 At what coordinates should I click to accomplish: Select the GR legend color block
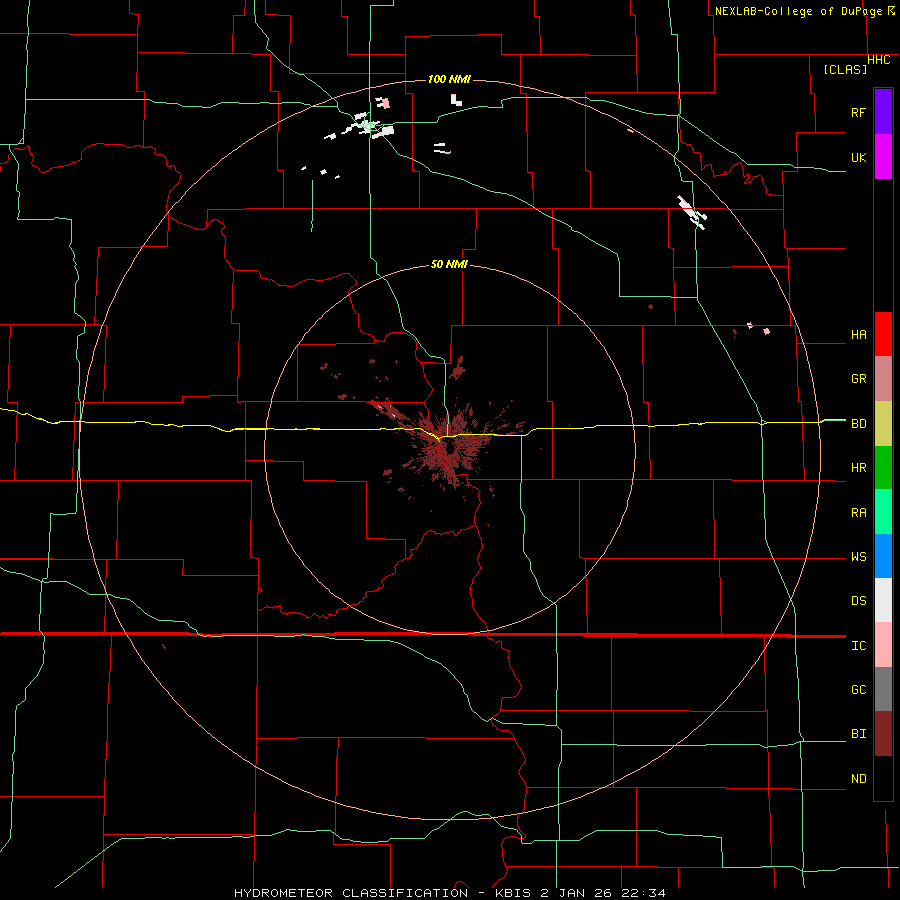click(883, 379)
